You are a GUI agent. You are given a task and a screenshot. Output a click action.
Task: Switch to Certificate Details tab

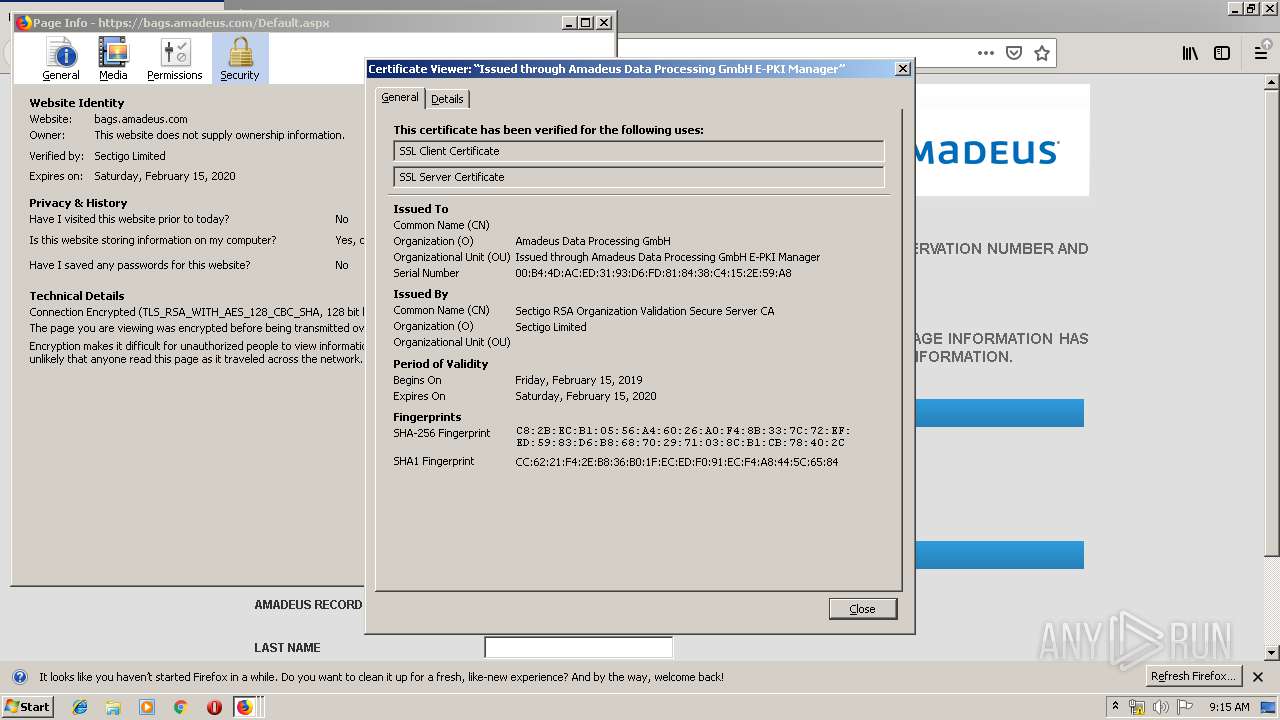click(x=447, y=99)
